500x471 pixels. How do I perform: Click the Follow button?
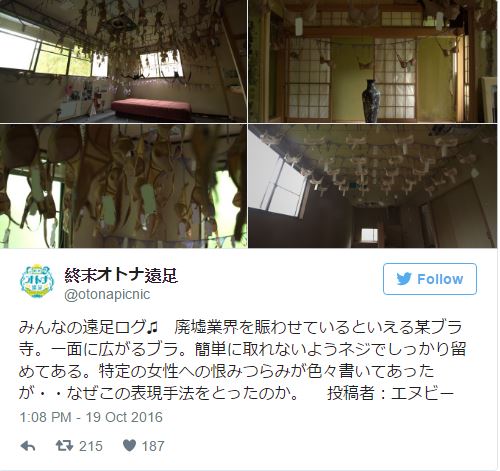pyautogui.click(x=430, y=279)
